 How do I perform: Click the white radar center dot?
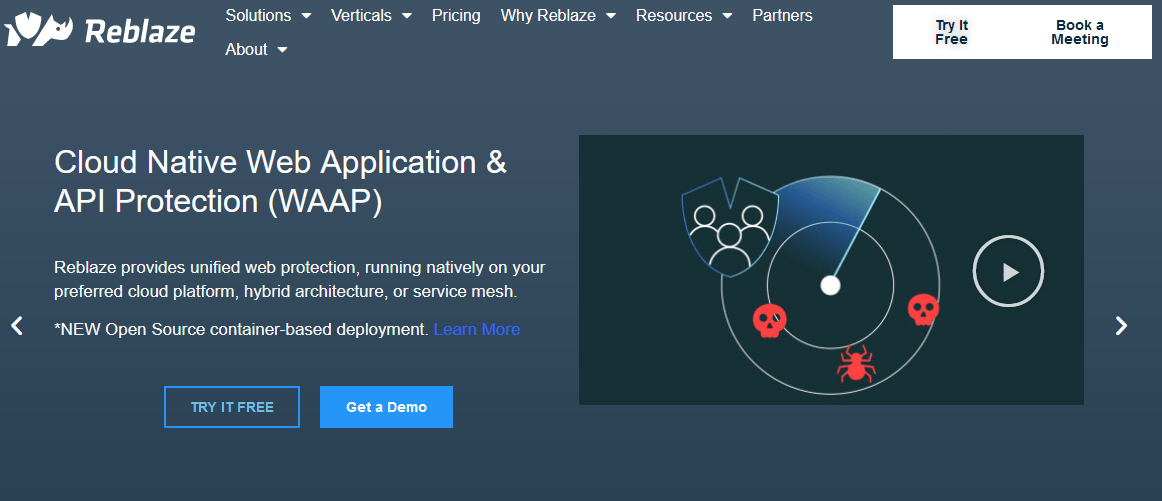[x=830, y=286]
